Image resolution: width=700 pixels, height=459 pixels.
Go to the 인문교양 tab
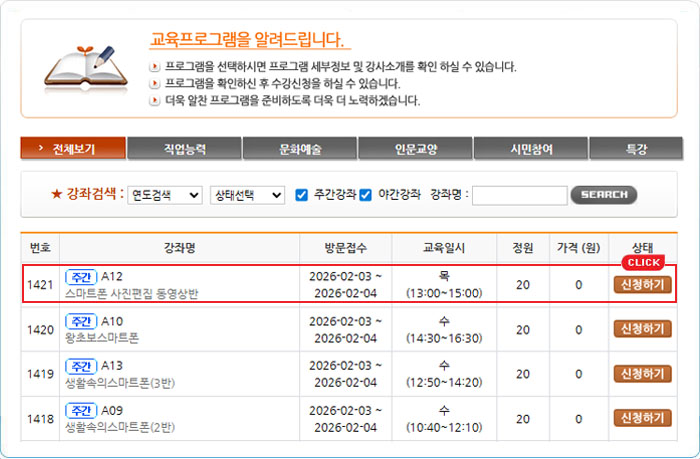415,149
